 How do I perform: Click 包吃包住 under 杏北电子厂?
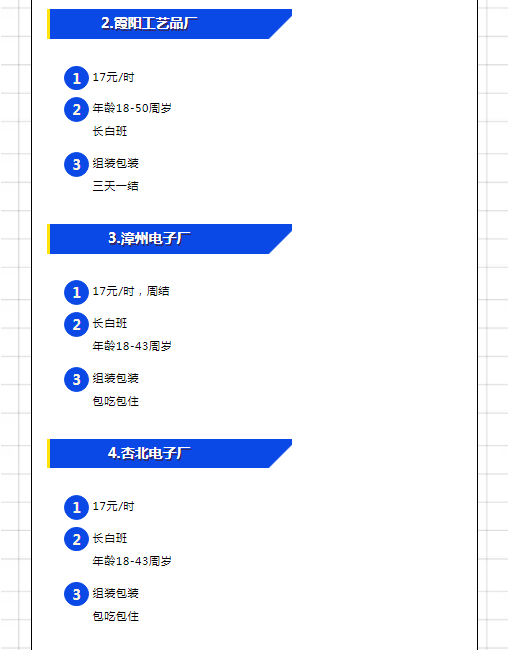point(116,616)
